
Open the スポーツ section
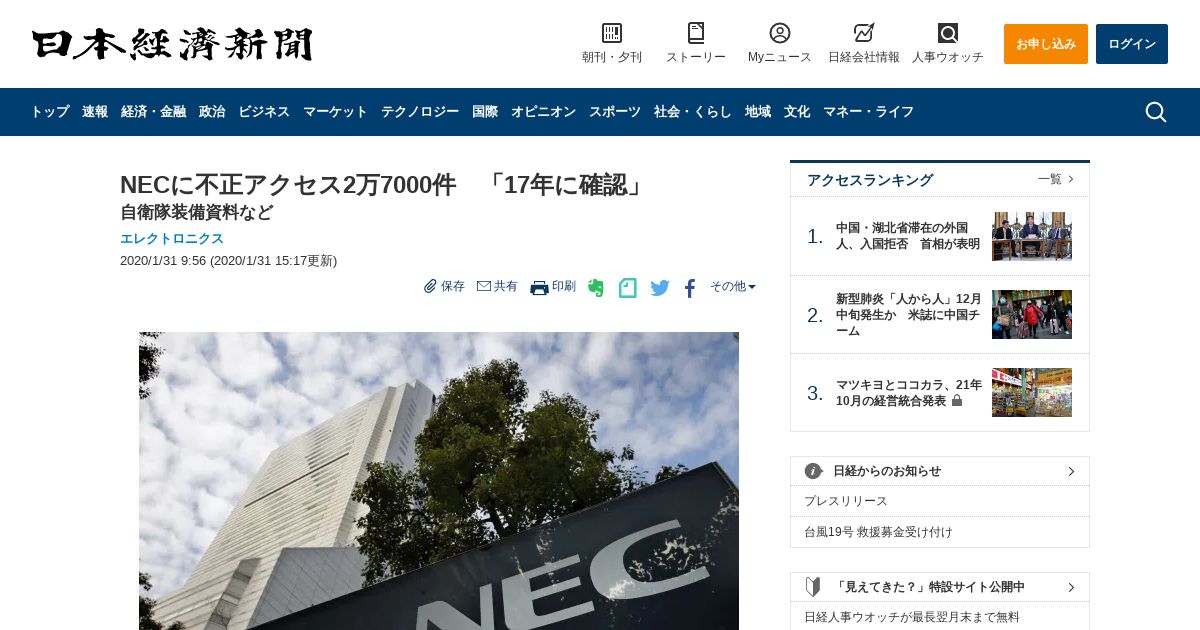tap(615, 112)
